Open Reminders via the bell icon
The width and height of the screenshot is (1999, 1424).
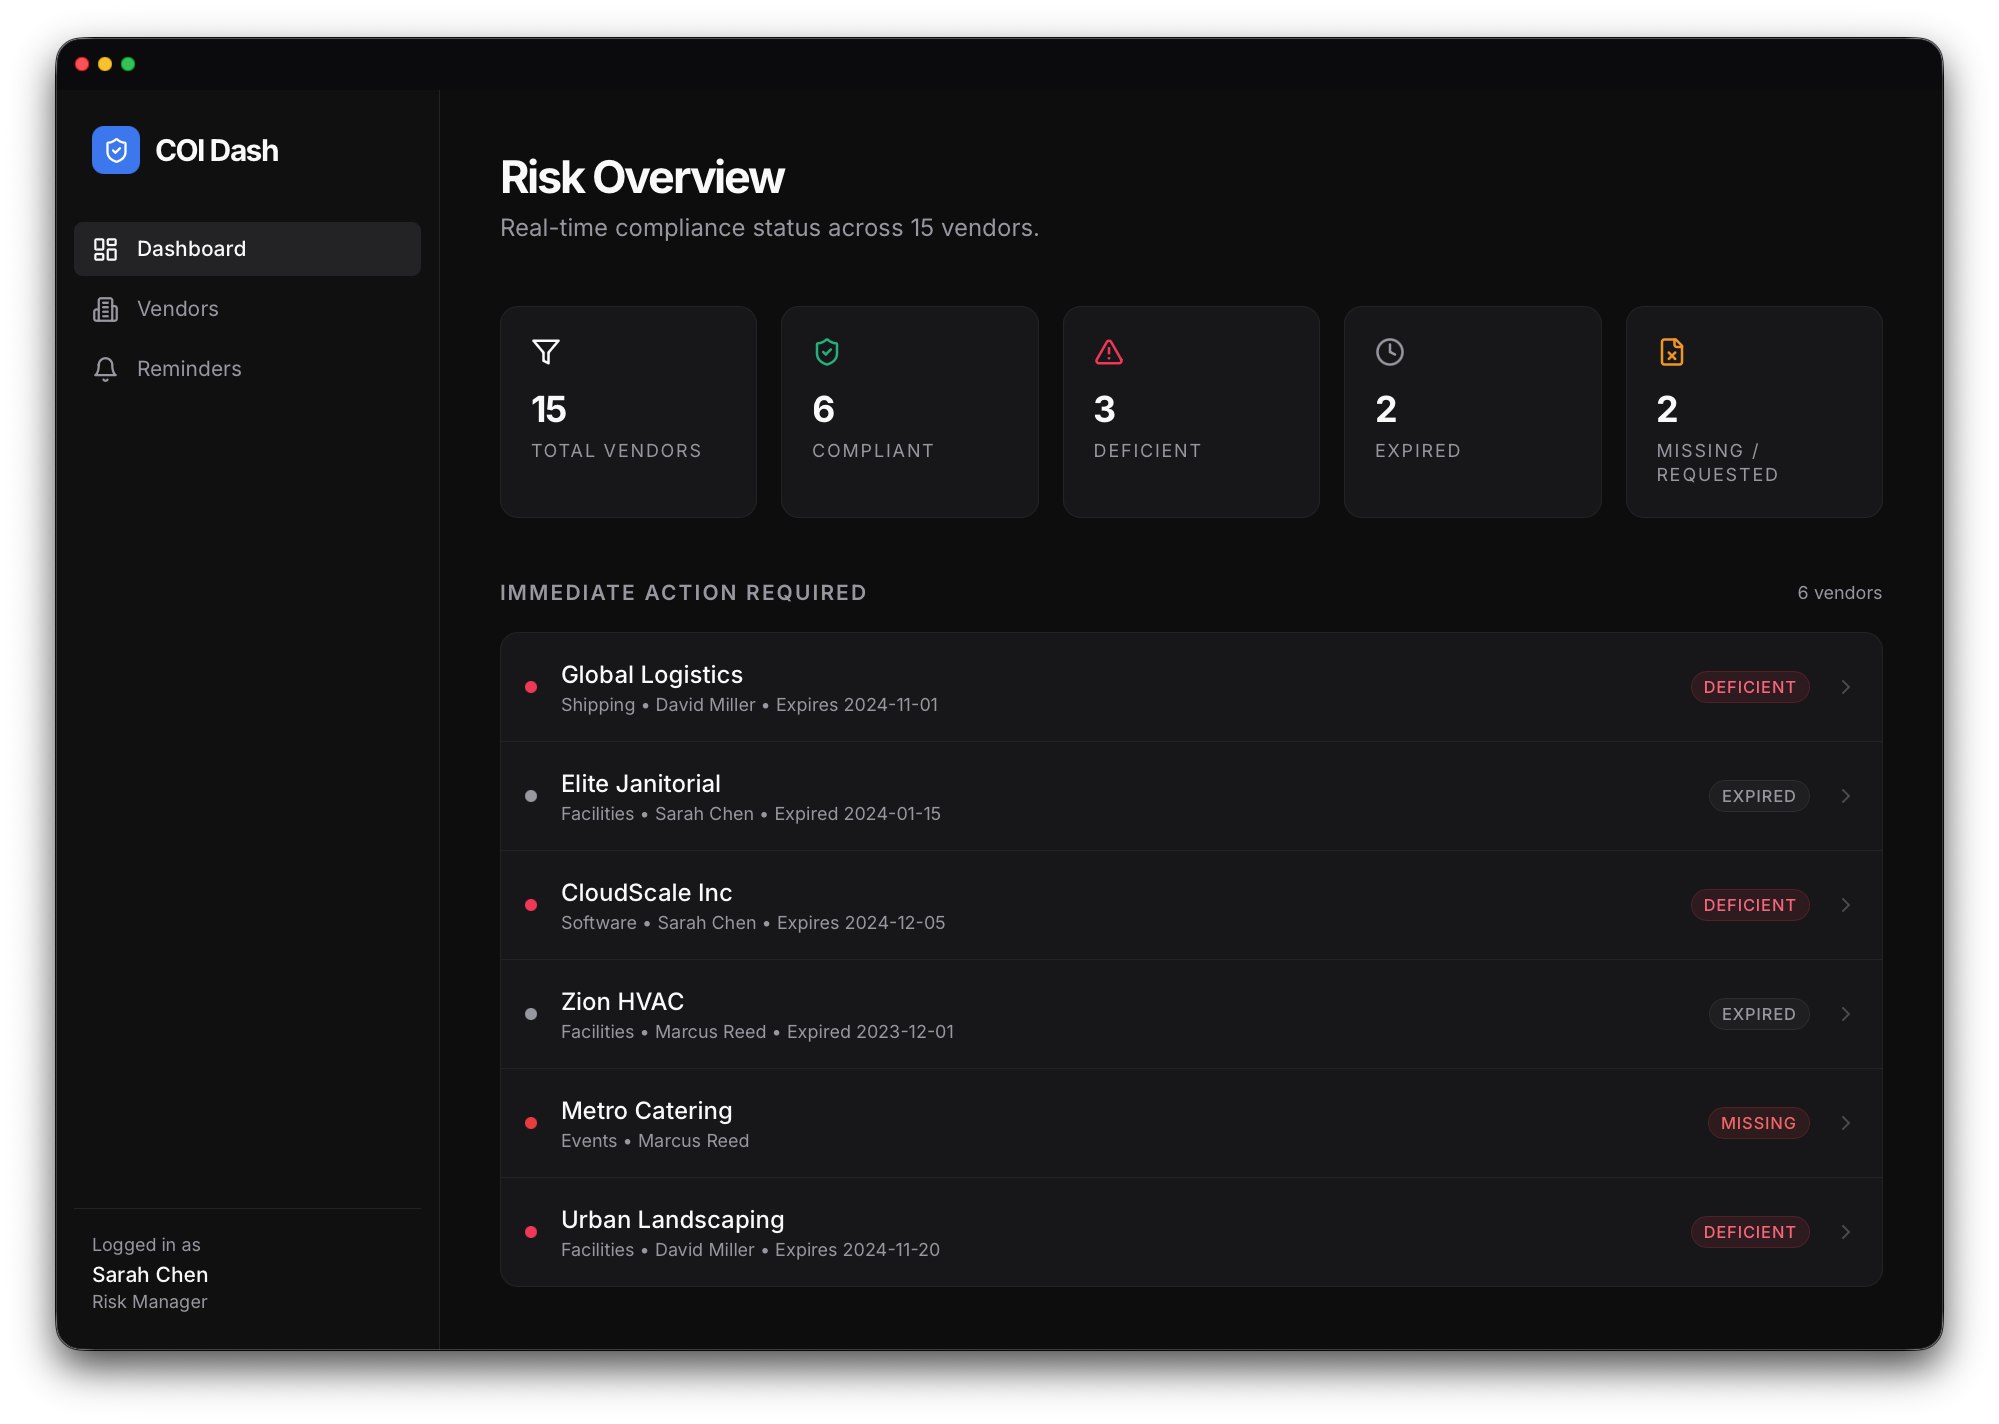click(x=105, y=368)
